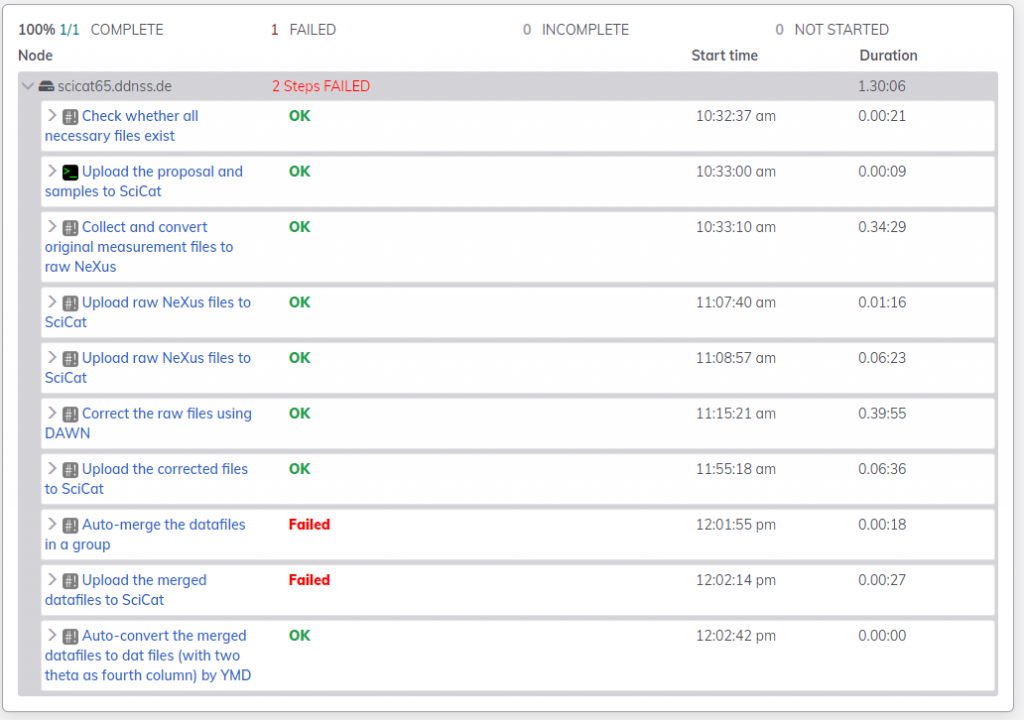This screenshot has width=1024, height=720.
Task: Expand 'Upload the corrected files to SciCat' step
Action: point(52,468)
